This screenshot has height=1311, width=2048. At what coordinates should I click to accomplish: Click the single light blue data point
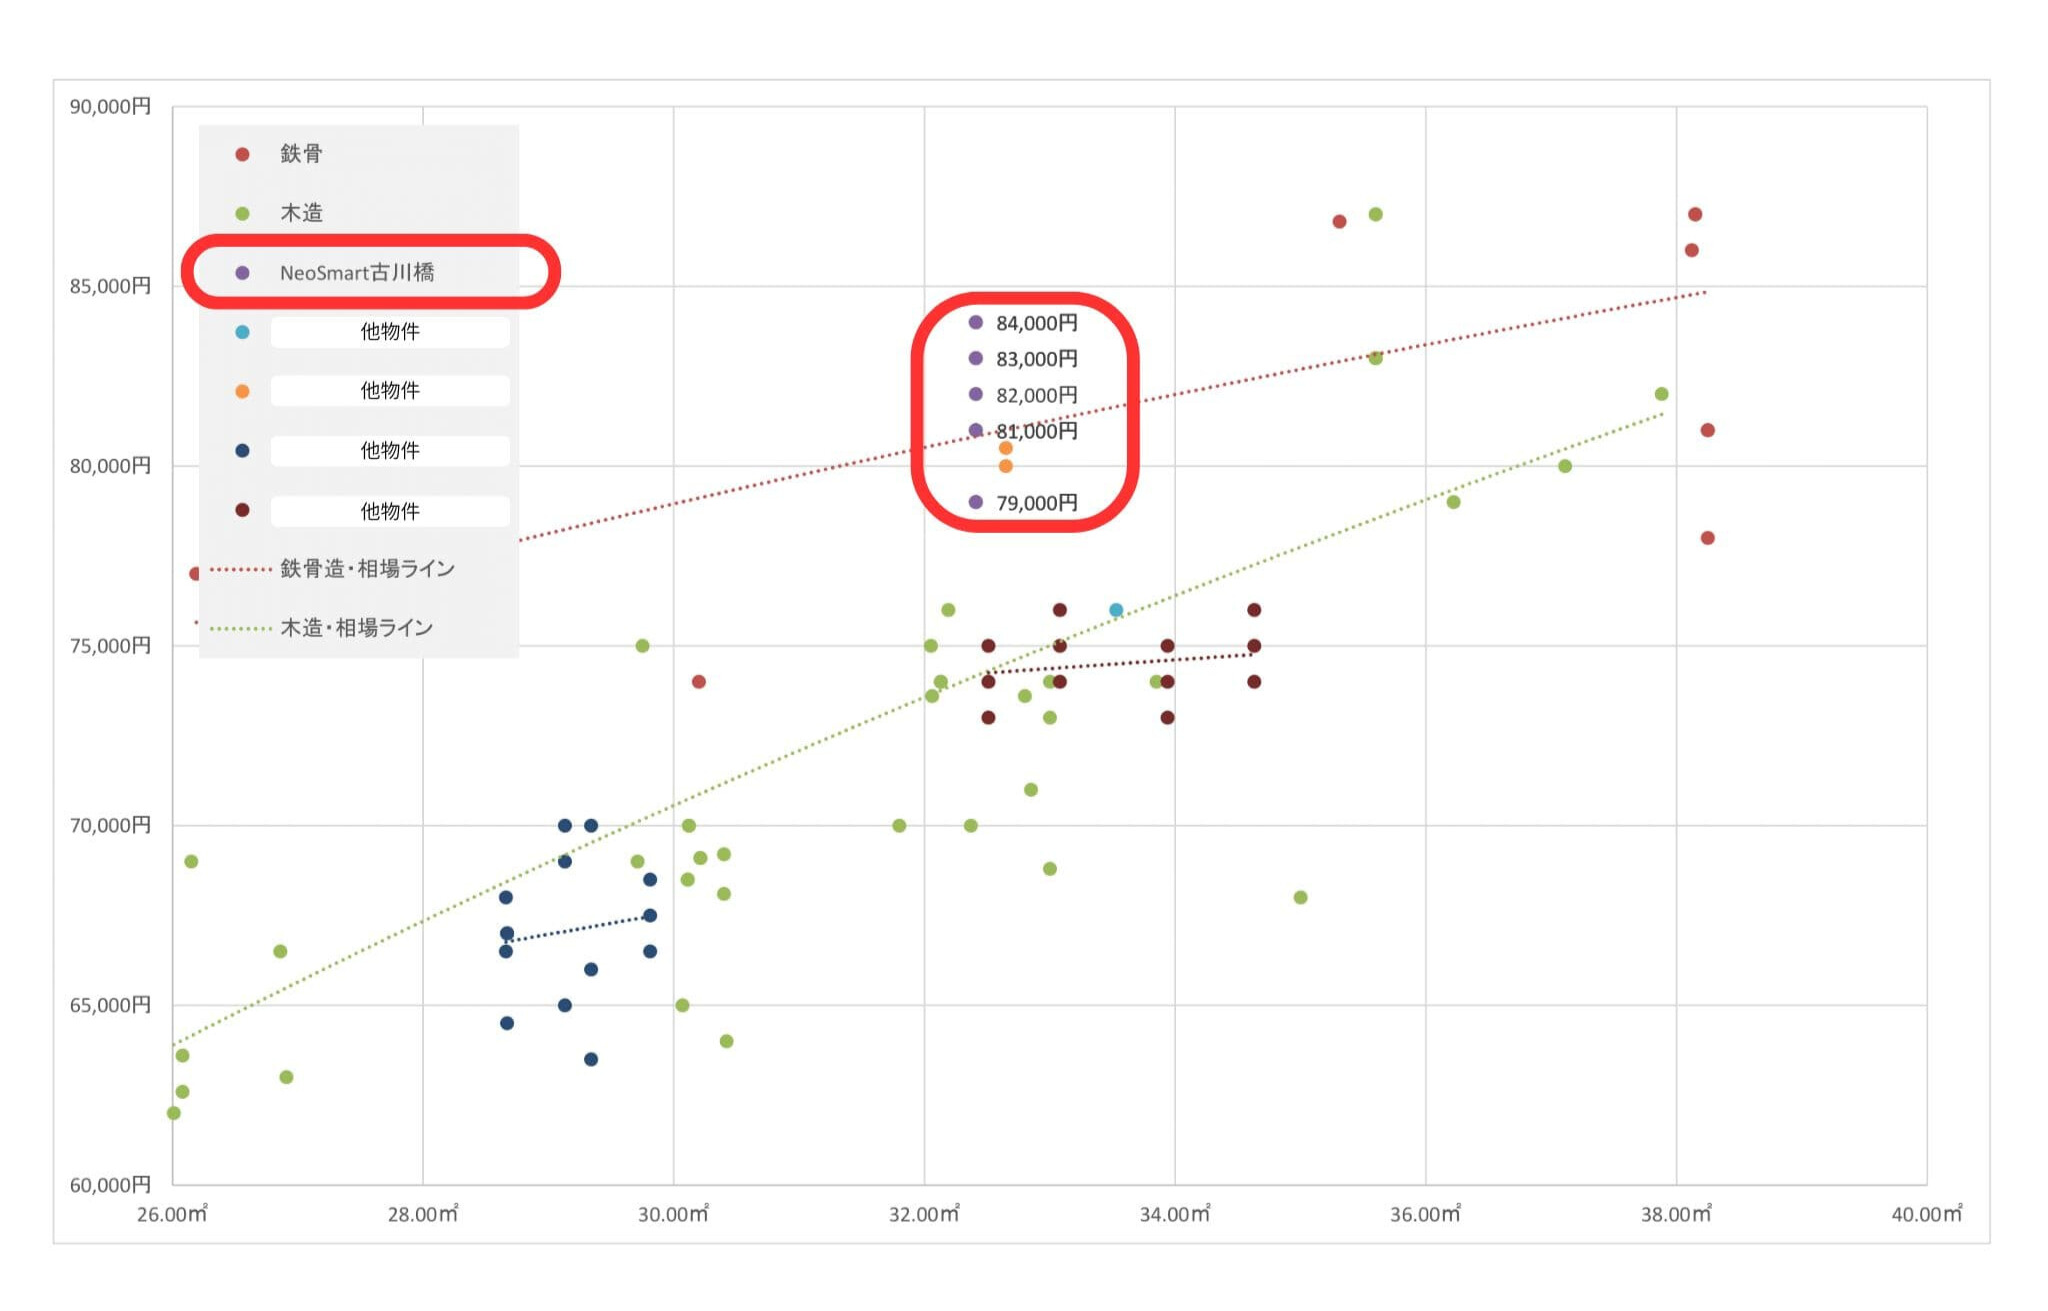pyautogui.click(x=1116, y=610)
